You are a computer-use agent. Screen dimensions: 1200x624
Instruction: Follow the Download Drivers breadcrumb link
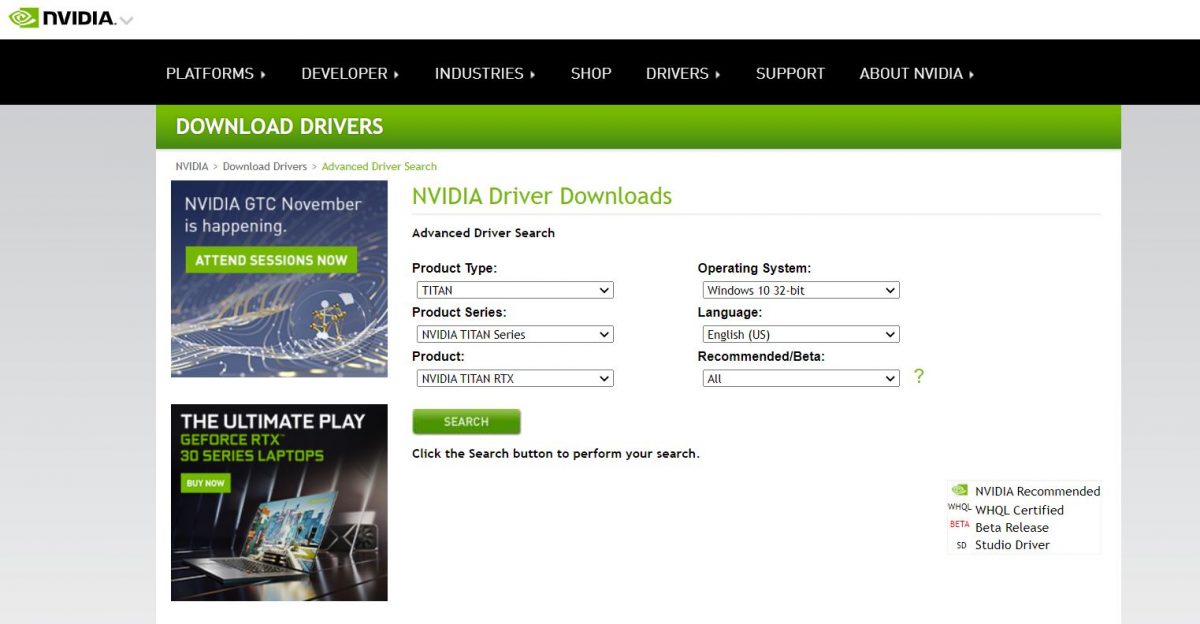[x=265, y=166]
